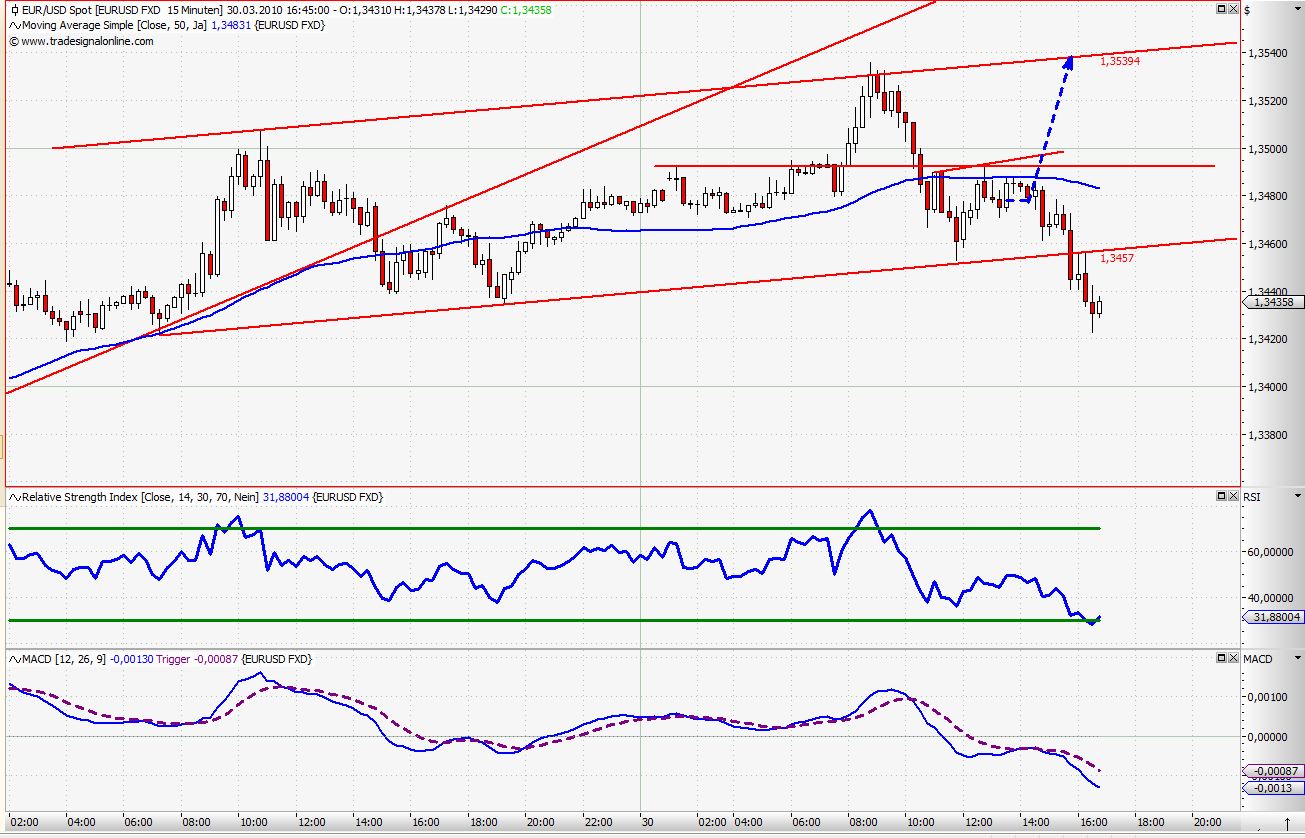1305x838 pixels.
Task: Close the MACD indicator pane
Action: point(1232,658)
